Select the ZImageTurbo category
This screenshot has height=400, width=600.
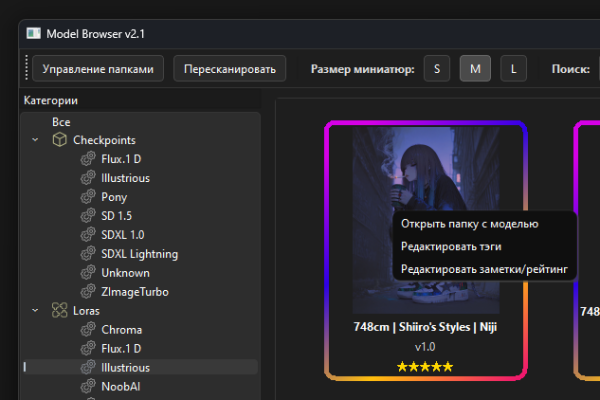(135, 292)
